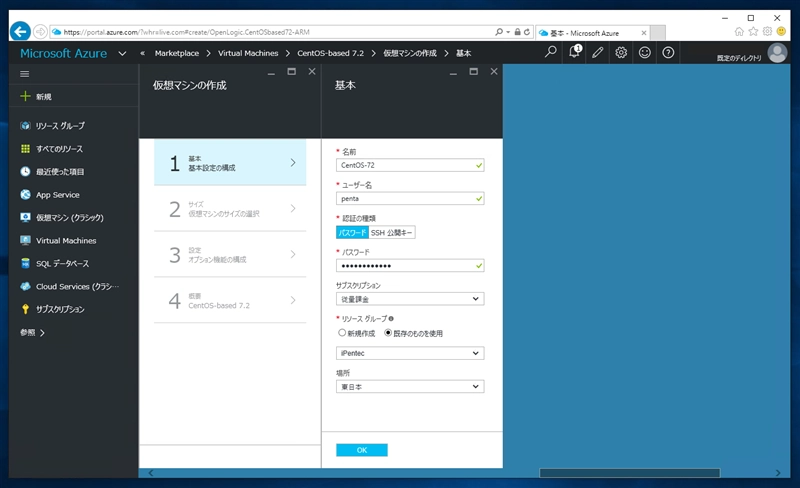Go to Virtual Machines breadcrumb

[248, 53]
